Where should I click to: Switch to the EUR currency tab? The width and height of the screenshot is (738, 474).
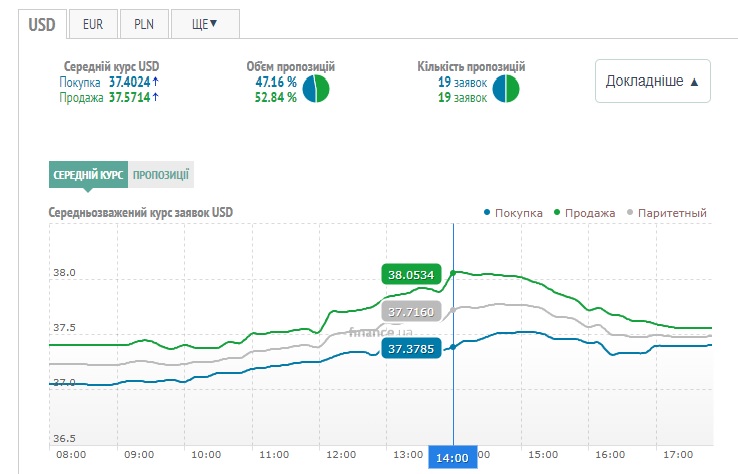[93, 24]
